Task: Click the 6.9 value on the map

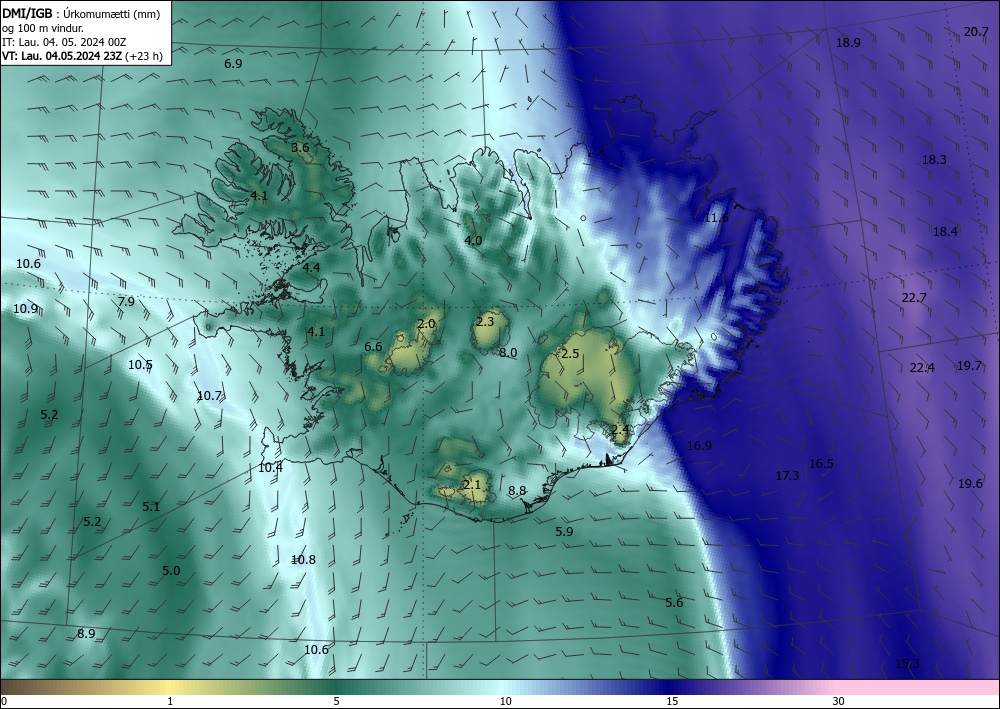Action: 233,64
